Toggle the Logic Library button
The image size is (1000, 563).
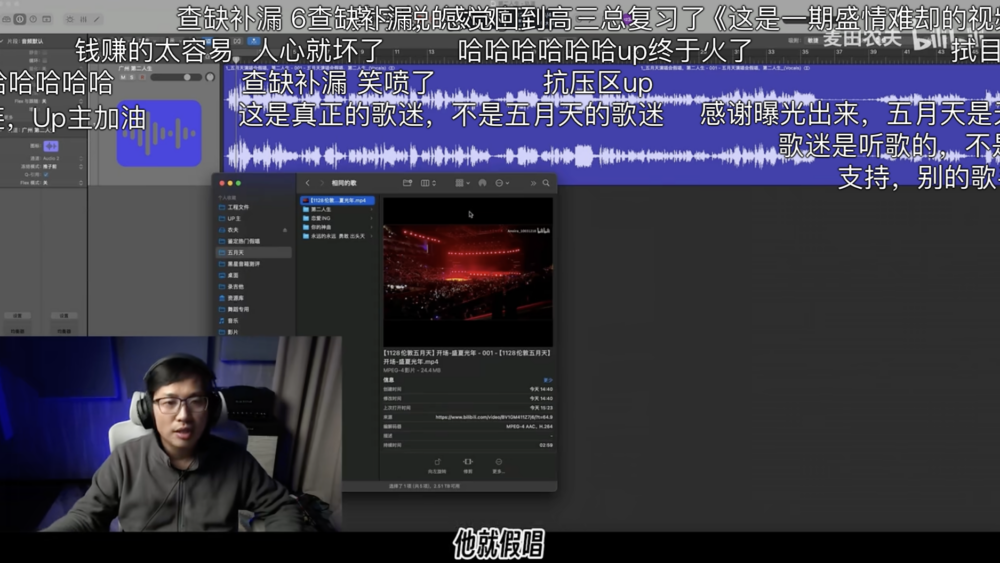point(6,19)
